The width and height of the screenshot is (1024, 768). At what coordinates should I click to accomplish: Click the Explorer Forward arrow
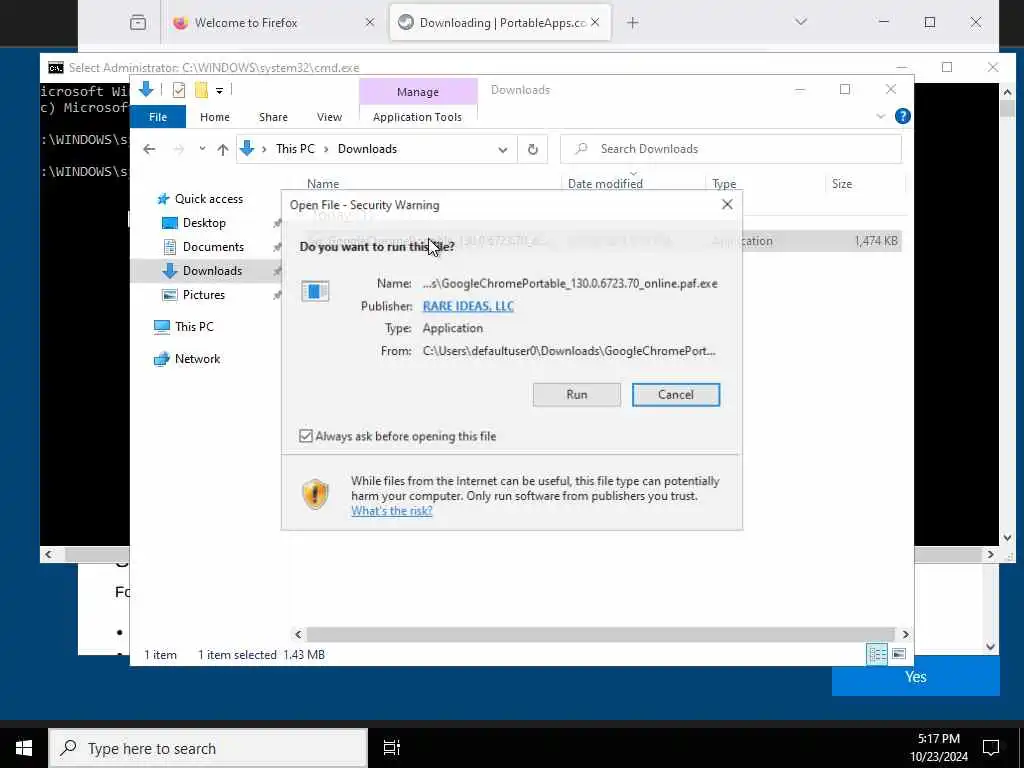(x=178, y=149)
